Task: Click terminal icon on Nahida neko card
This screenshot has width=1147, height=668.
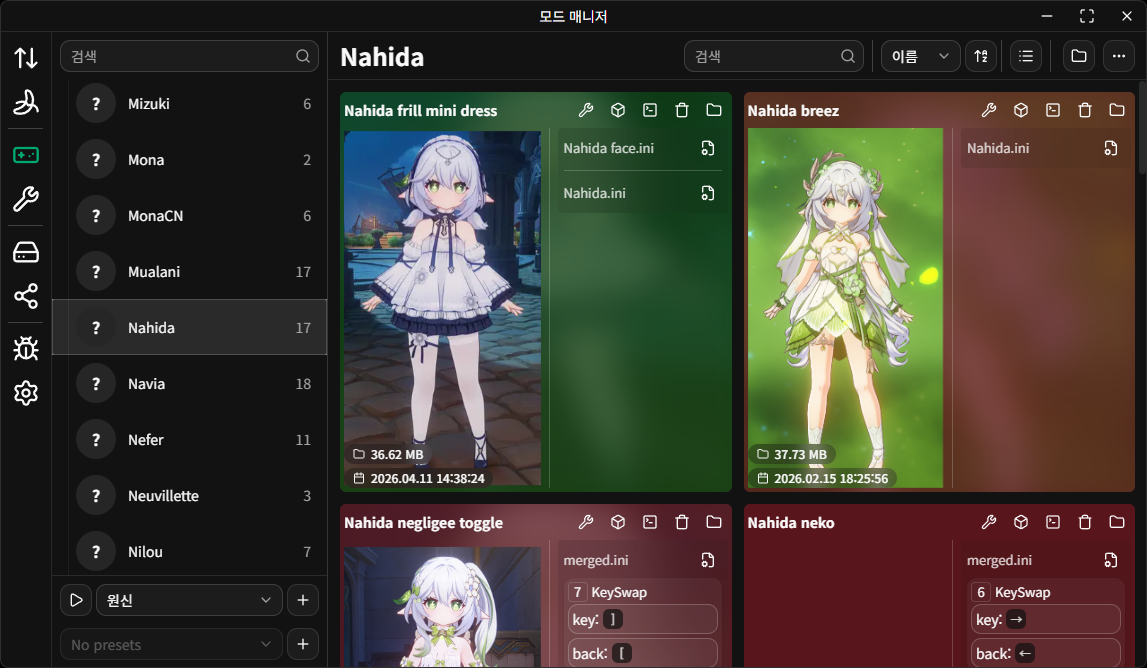Action: coord(1053,522)
